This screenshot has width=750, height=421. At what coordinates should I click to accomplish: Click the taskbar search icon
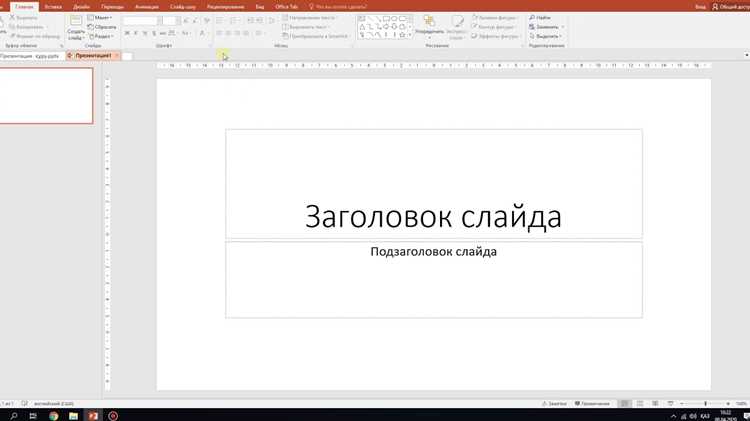point(13,416)
